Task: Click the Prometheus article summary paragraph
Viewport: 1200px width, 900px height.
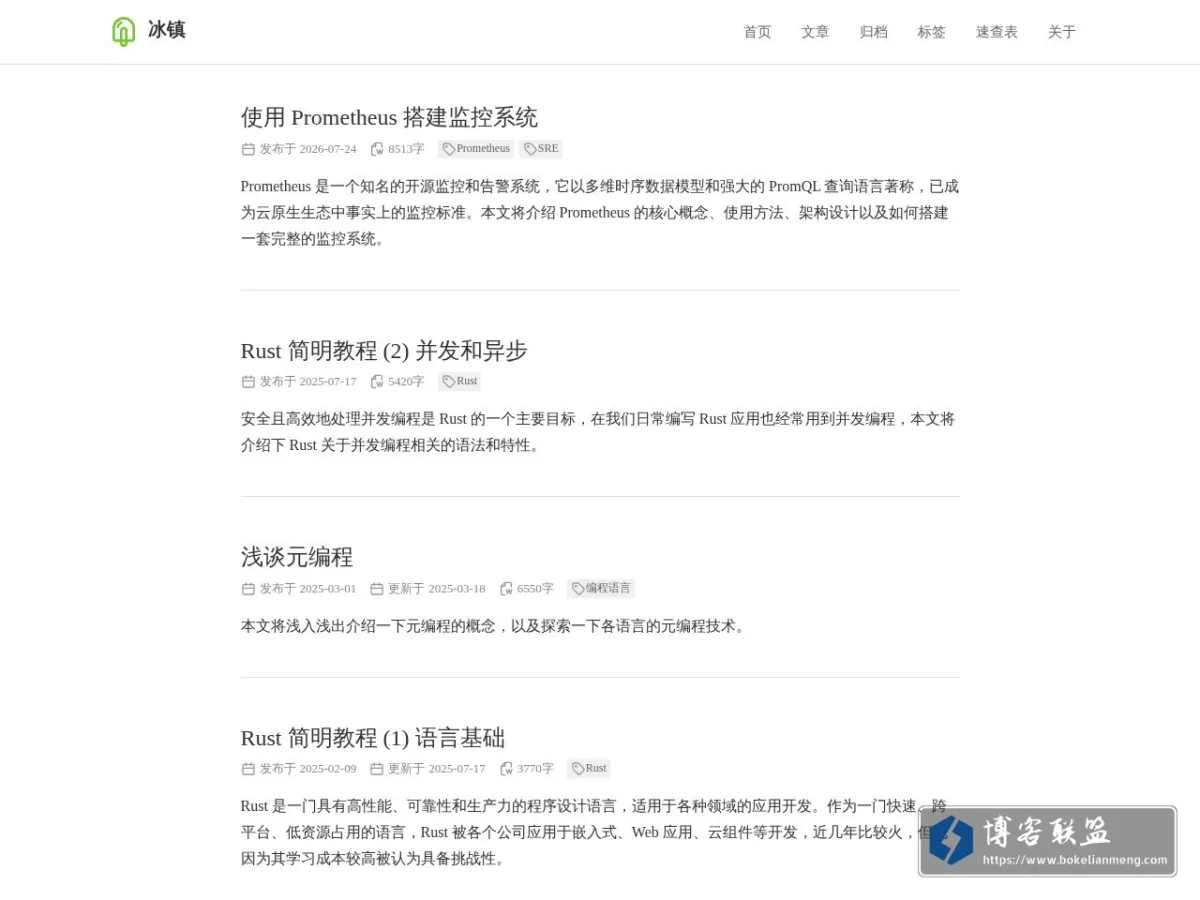Action: tap(600, 212)
